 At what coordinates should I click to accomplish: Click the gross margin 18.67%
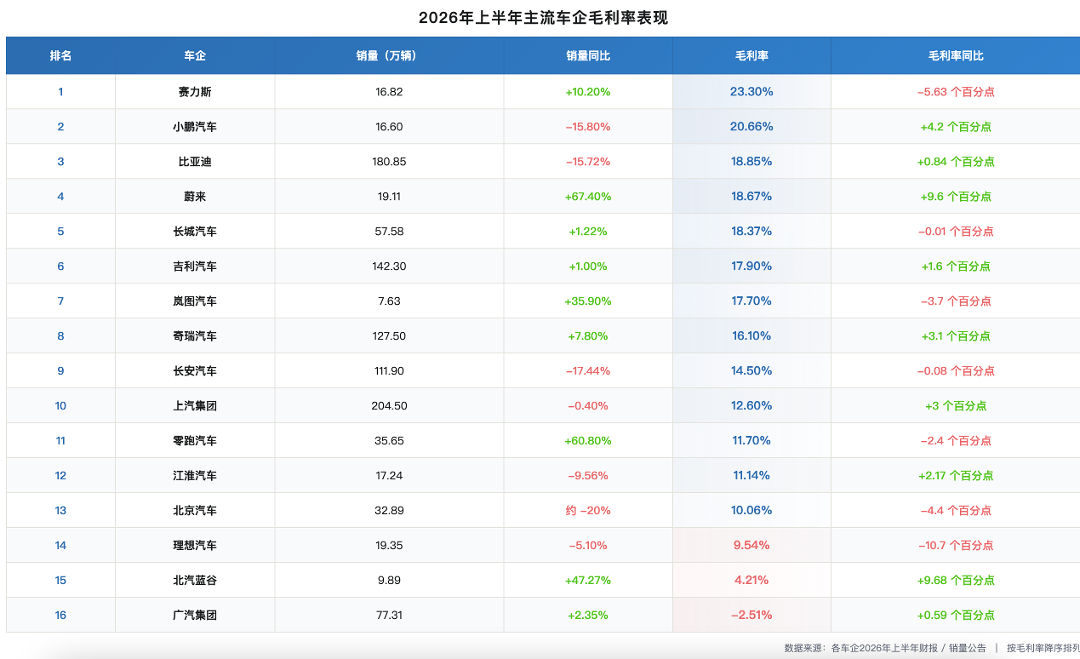751,196
